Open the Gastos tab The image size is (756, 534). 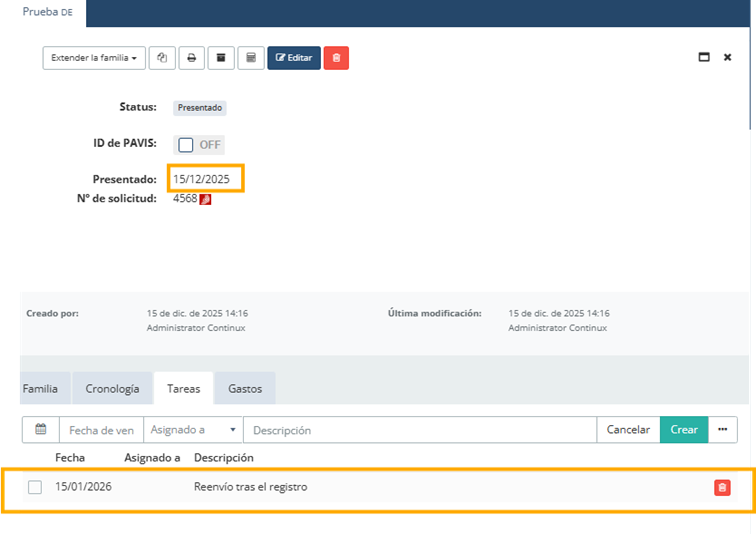(x=245, y=388)
